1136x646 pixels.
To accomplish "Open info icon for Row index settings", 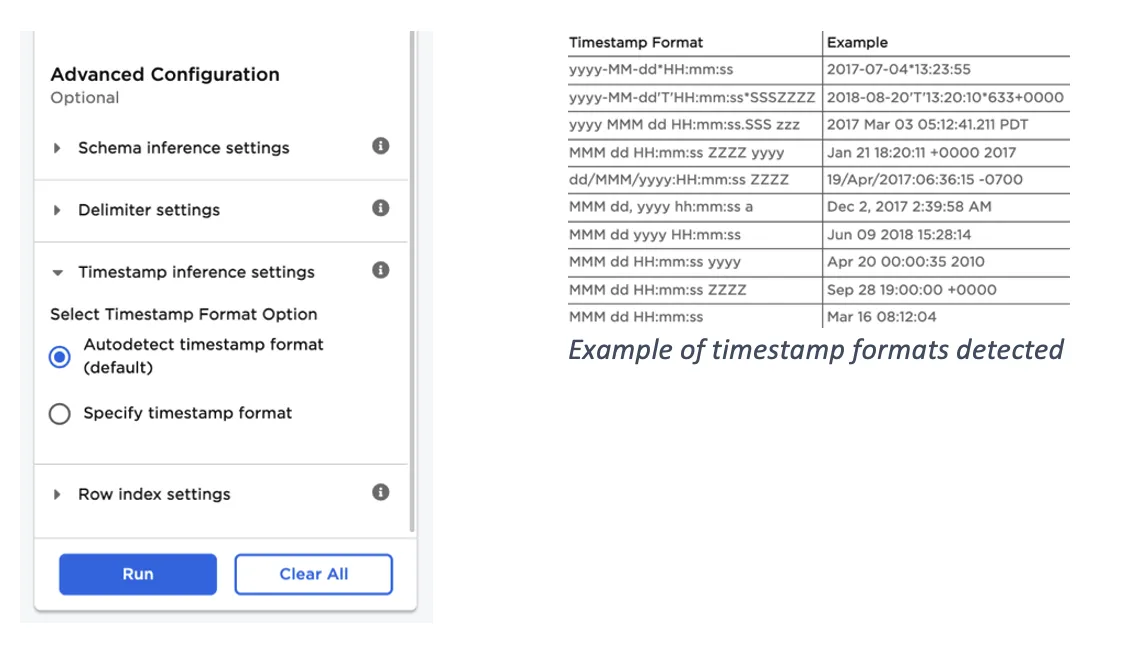I will tap(380, 492).
